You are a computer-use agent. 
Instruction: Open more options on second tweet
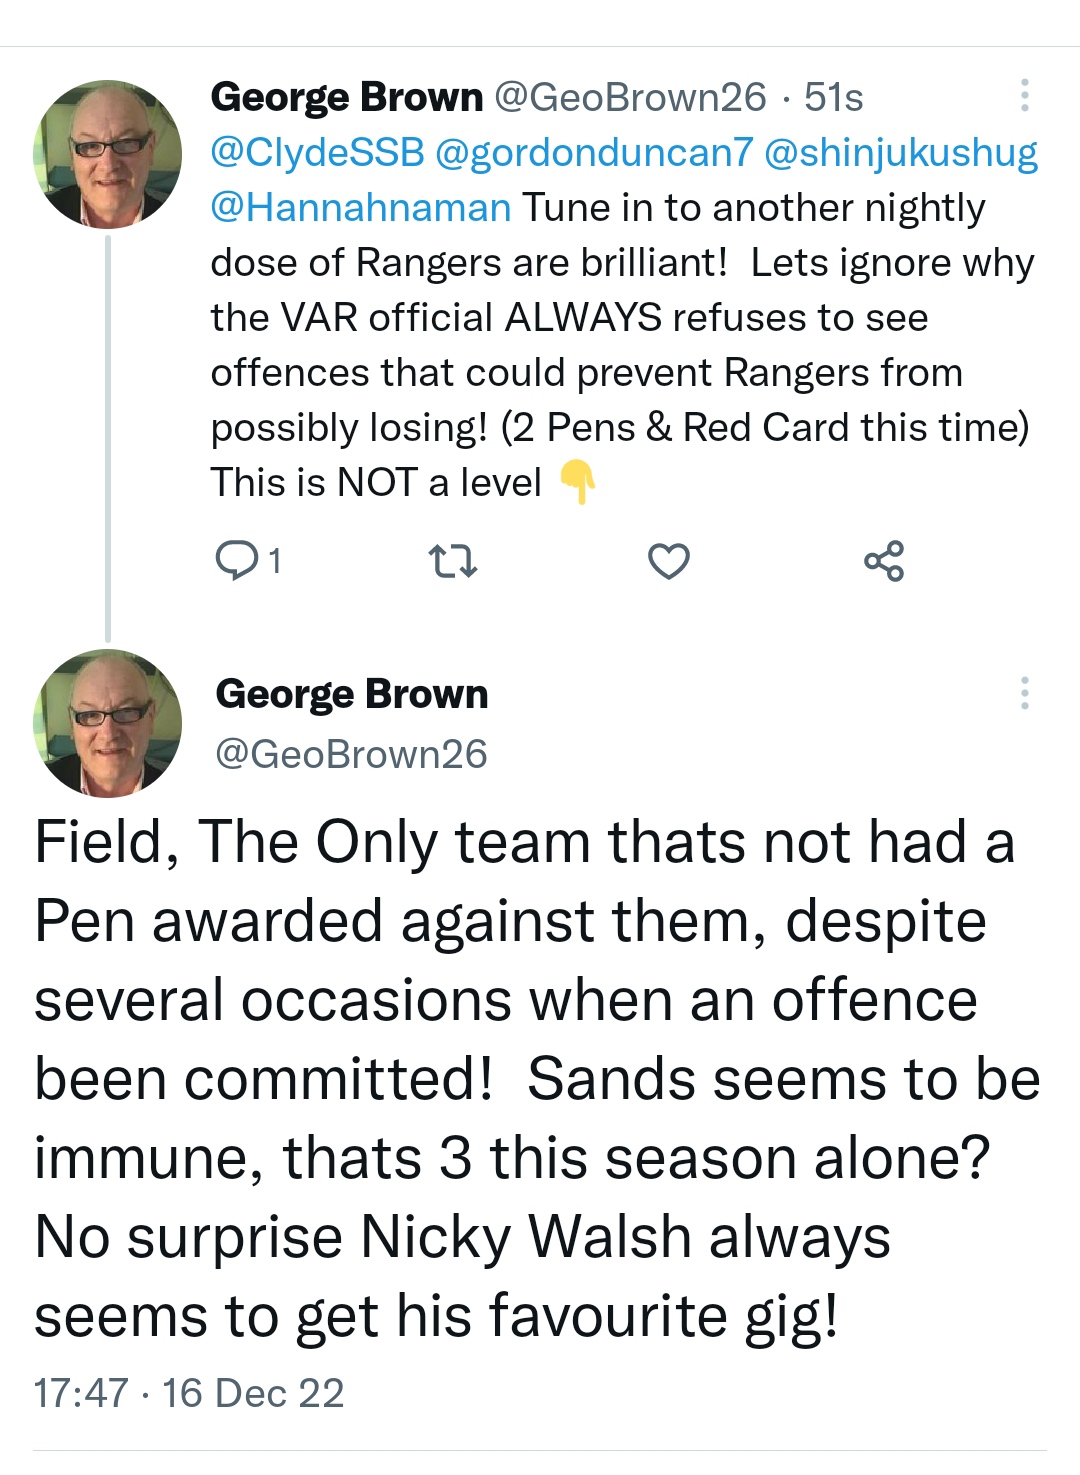[x=1024, y=693]
